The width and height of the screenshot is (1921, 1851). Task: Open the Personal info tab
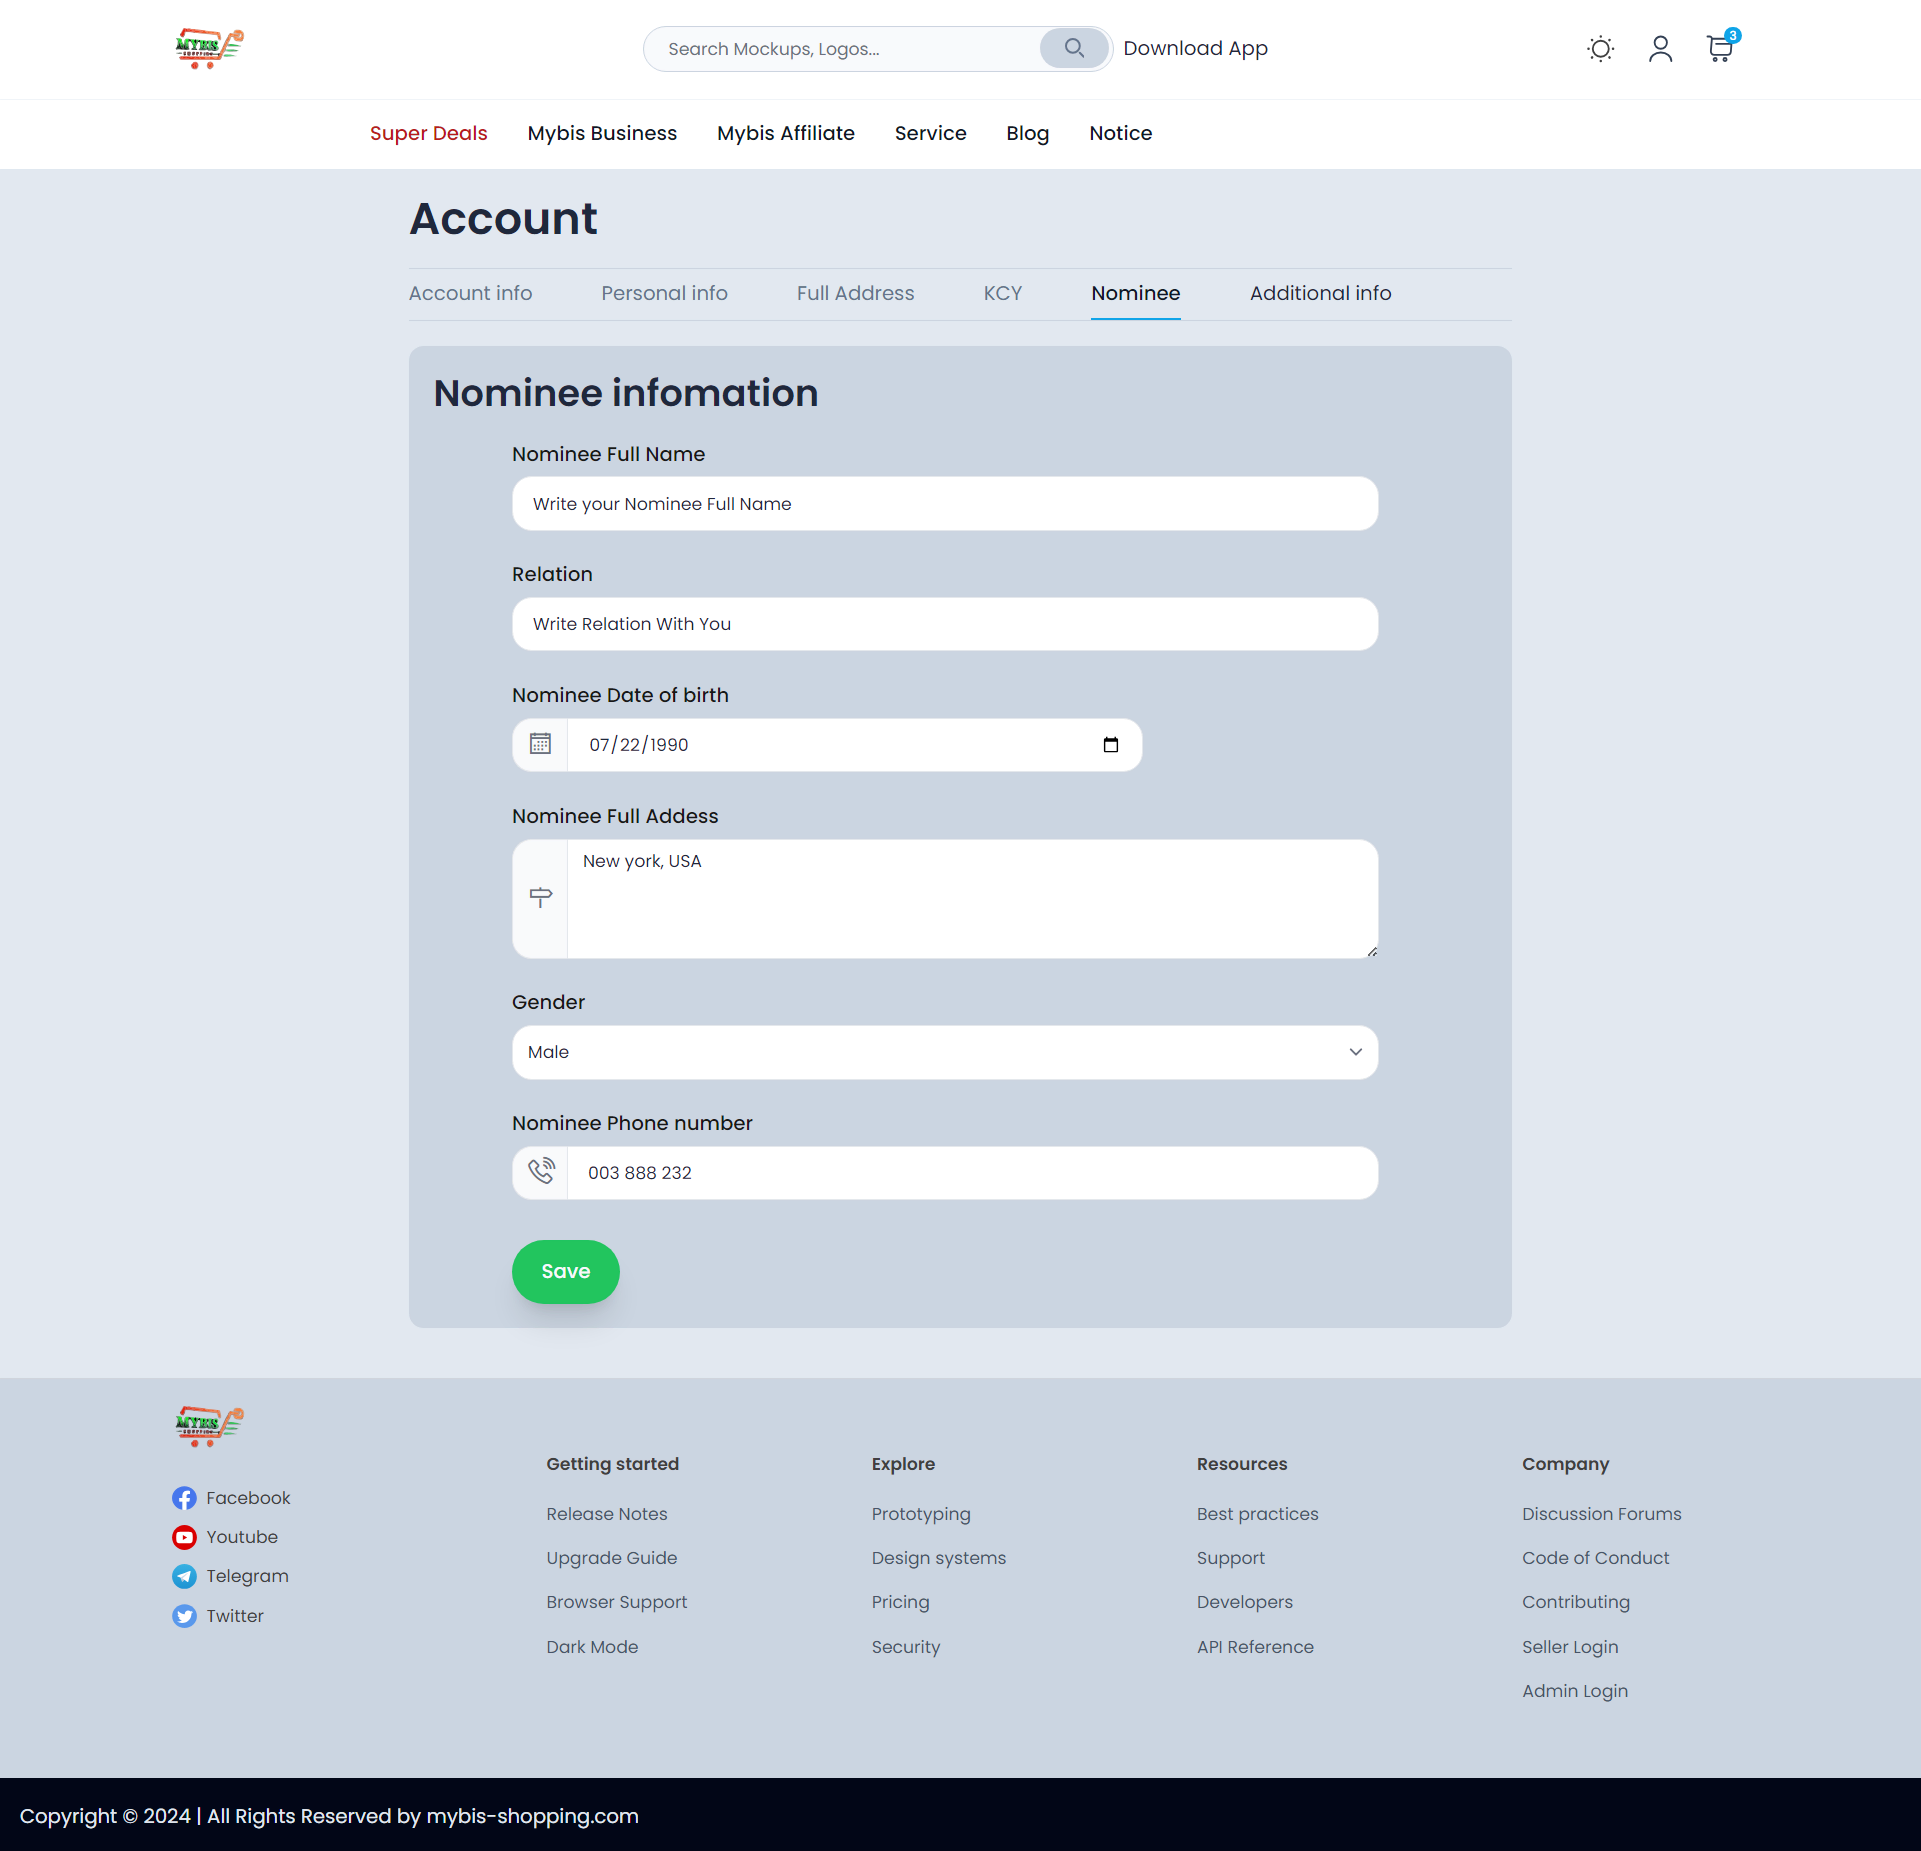pos(664,293)
